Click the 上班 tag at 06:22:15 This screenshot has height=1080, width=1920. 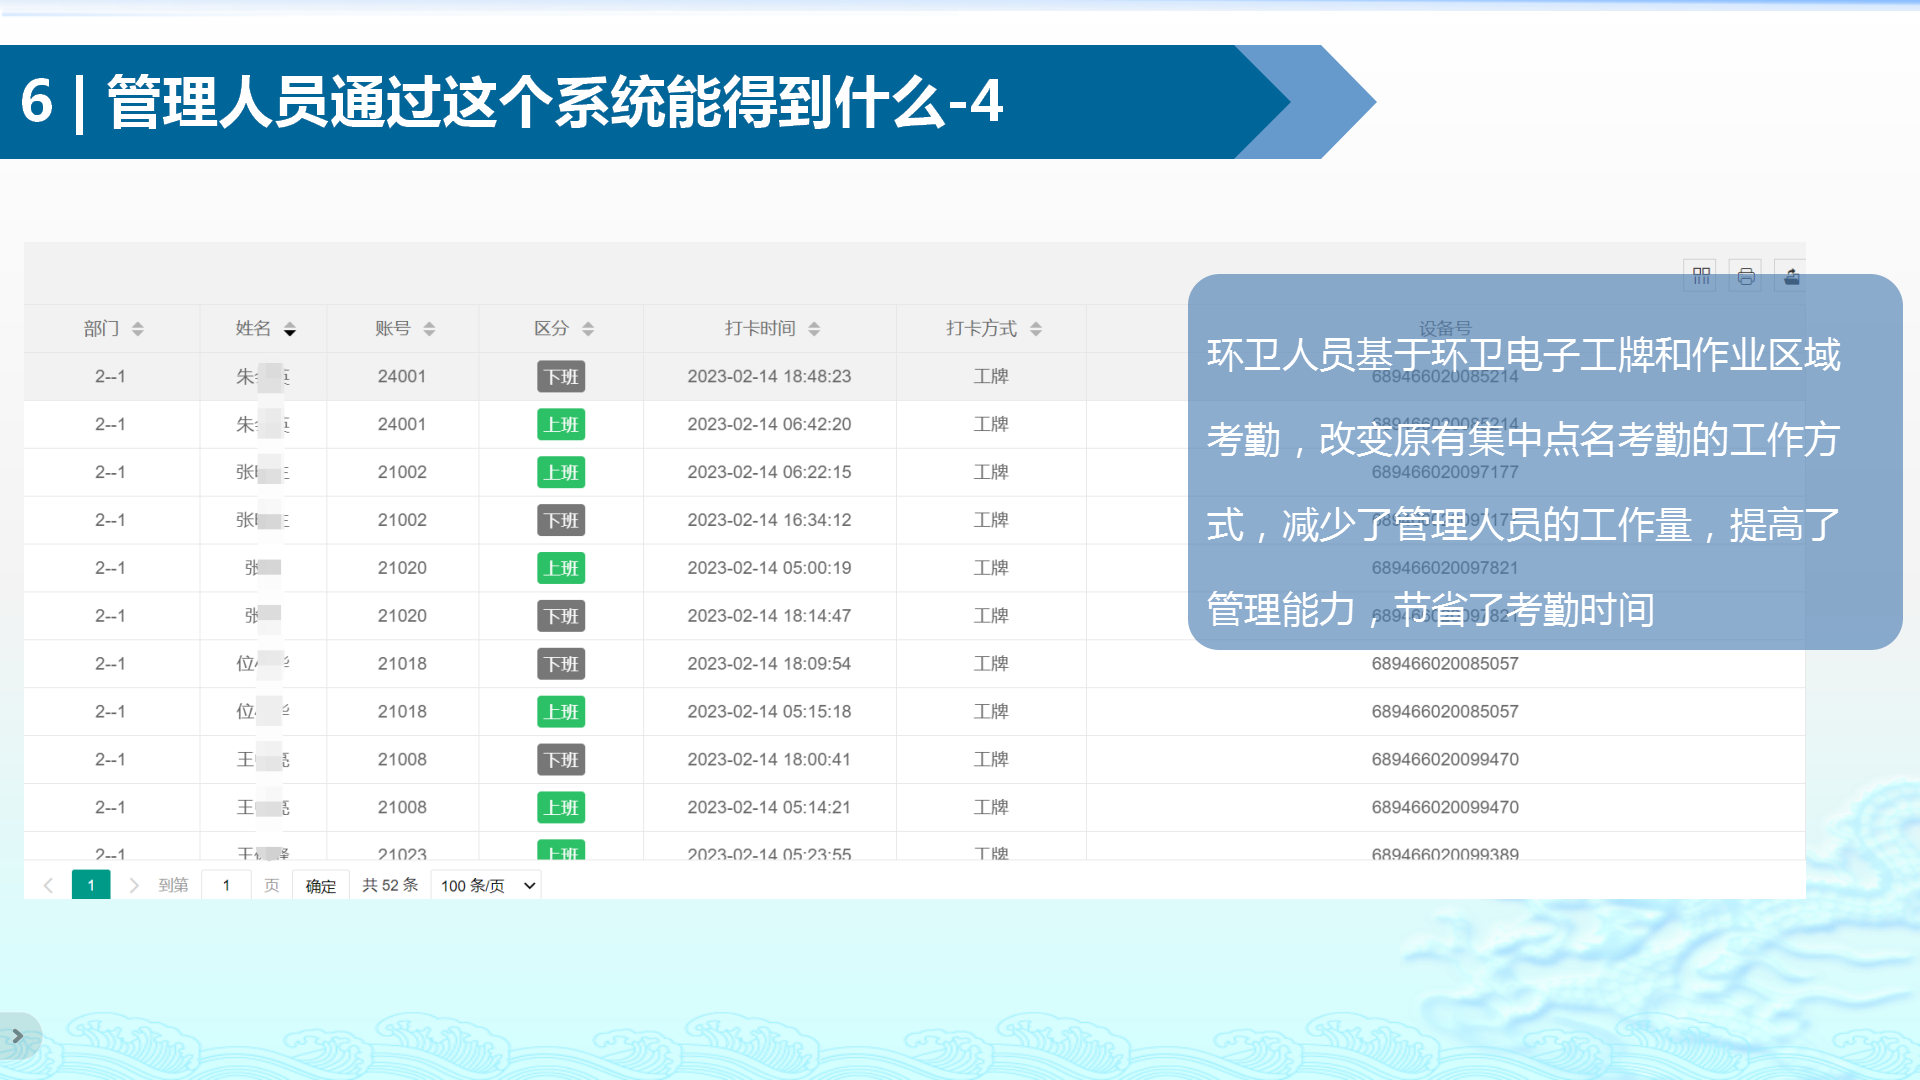pos(561,473)
